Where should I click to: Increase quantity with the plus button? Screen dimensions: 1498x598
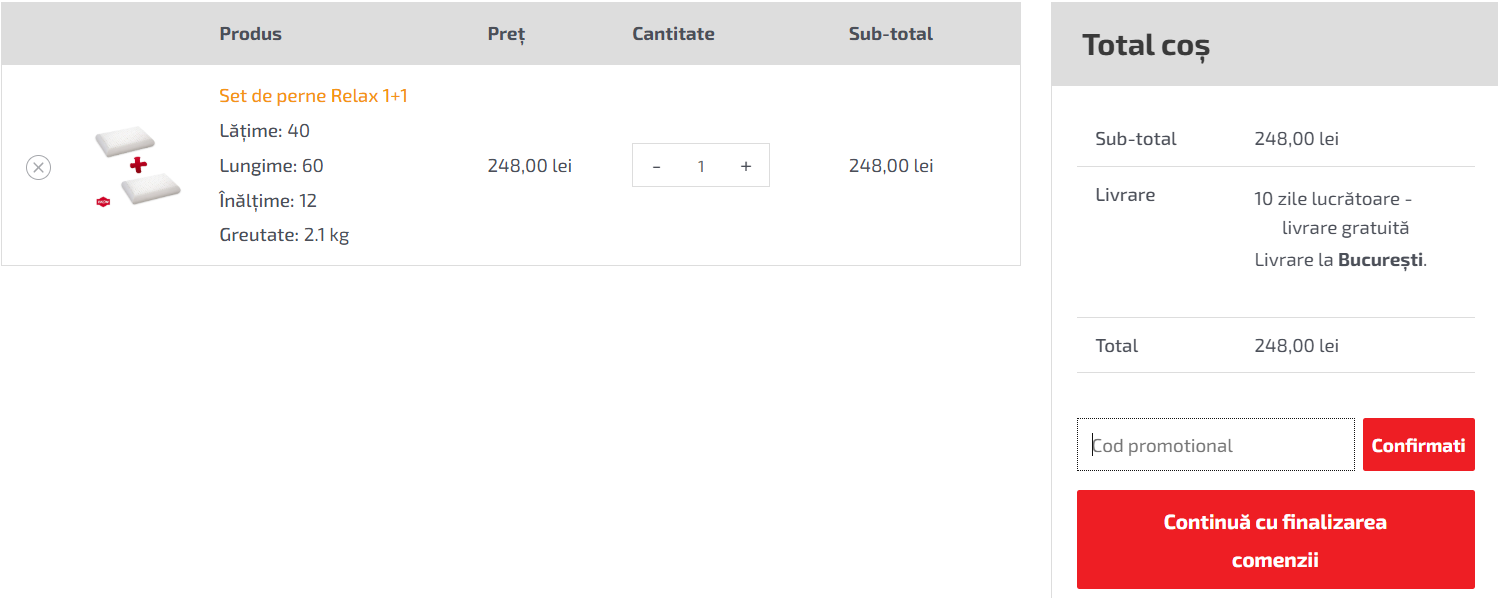click(x=746, y=166)
